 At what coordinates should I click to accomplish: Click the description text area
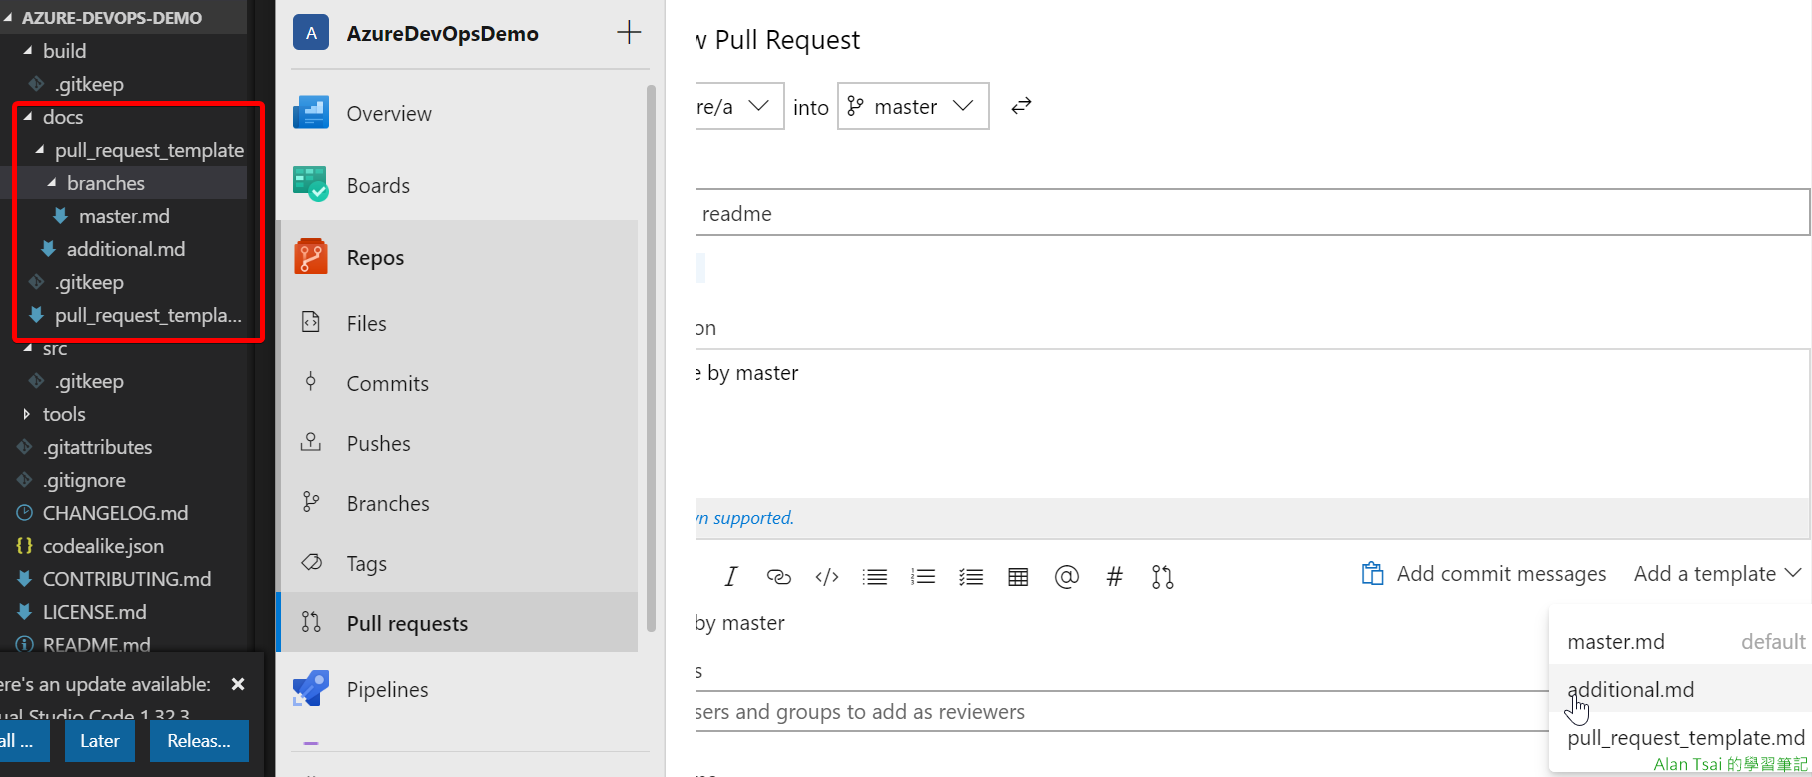coord(1252,423)
